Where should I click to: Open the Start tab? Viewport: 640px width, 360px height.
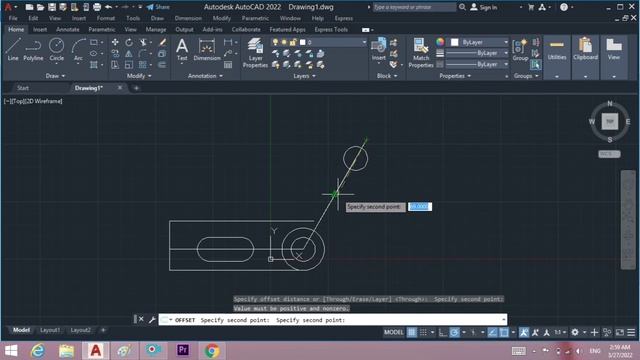(23, 88)
